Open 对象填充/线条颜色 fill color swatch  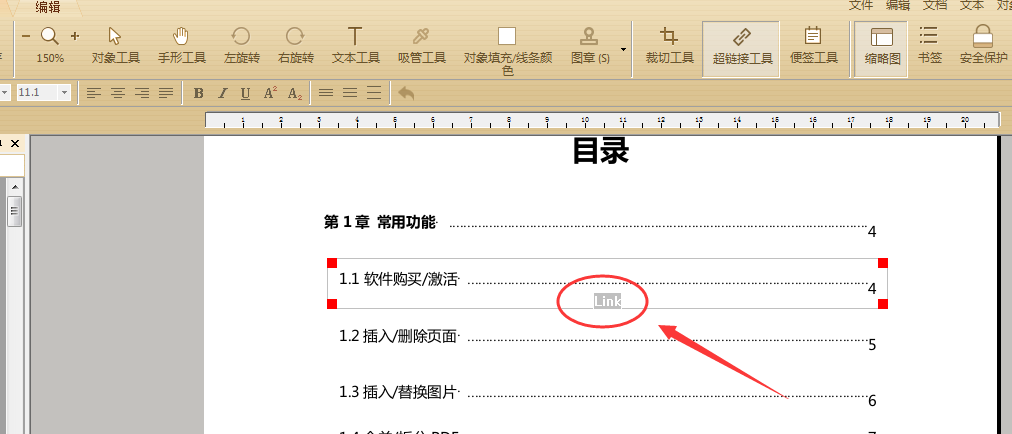point(507,36)
